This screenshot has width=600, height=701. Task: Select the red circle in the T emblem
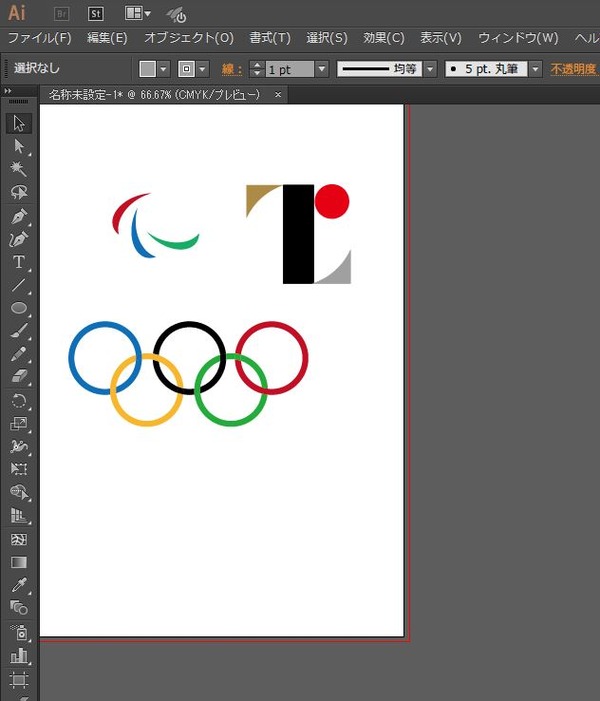tap(332, 201)
